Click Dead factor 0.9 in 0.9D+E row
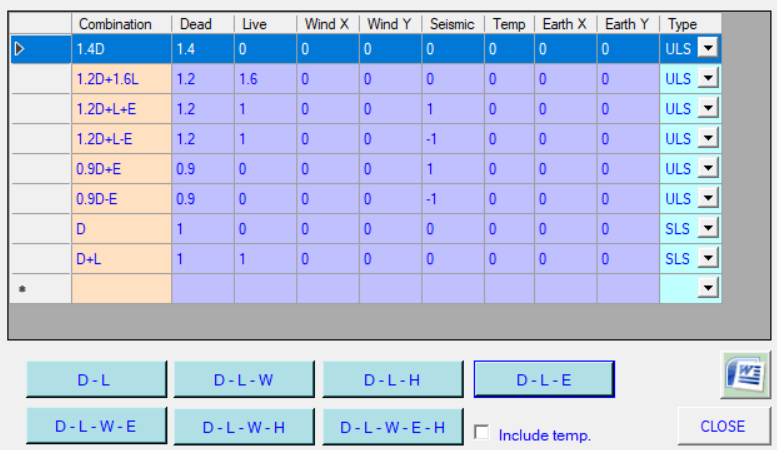 [203, 169]
